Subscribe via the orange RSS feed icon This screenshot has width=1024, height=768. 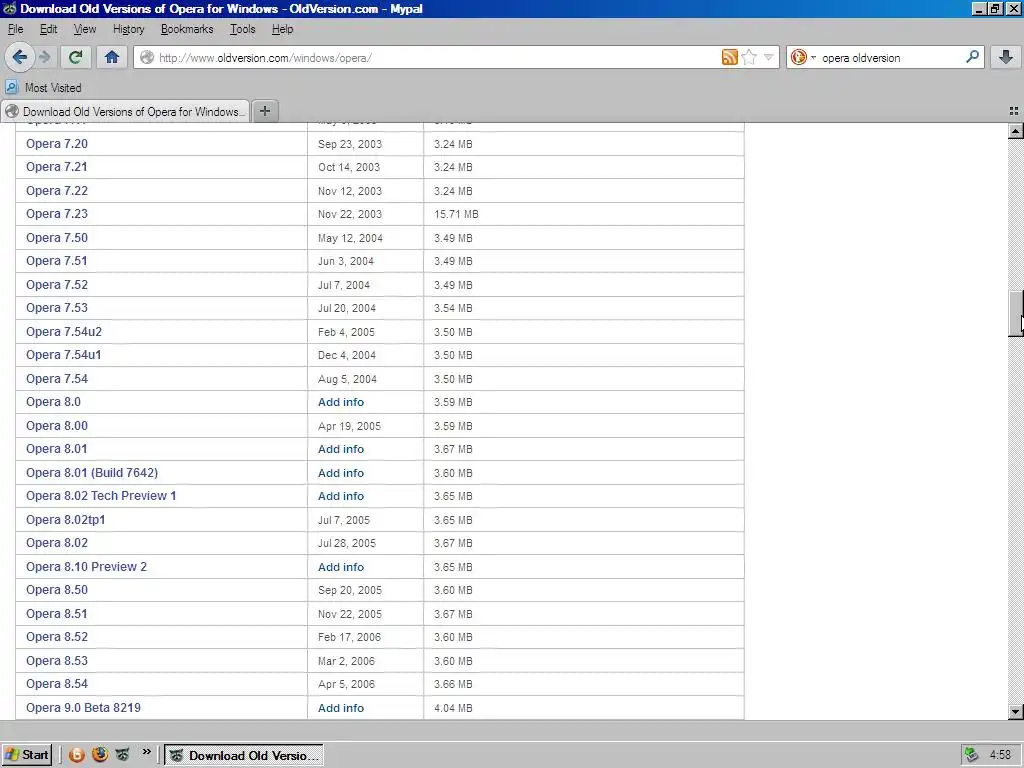point(729,57)
